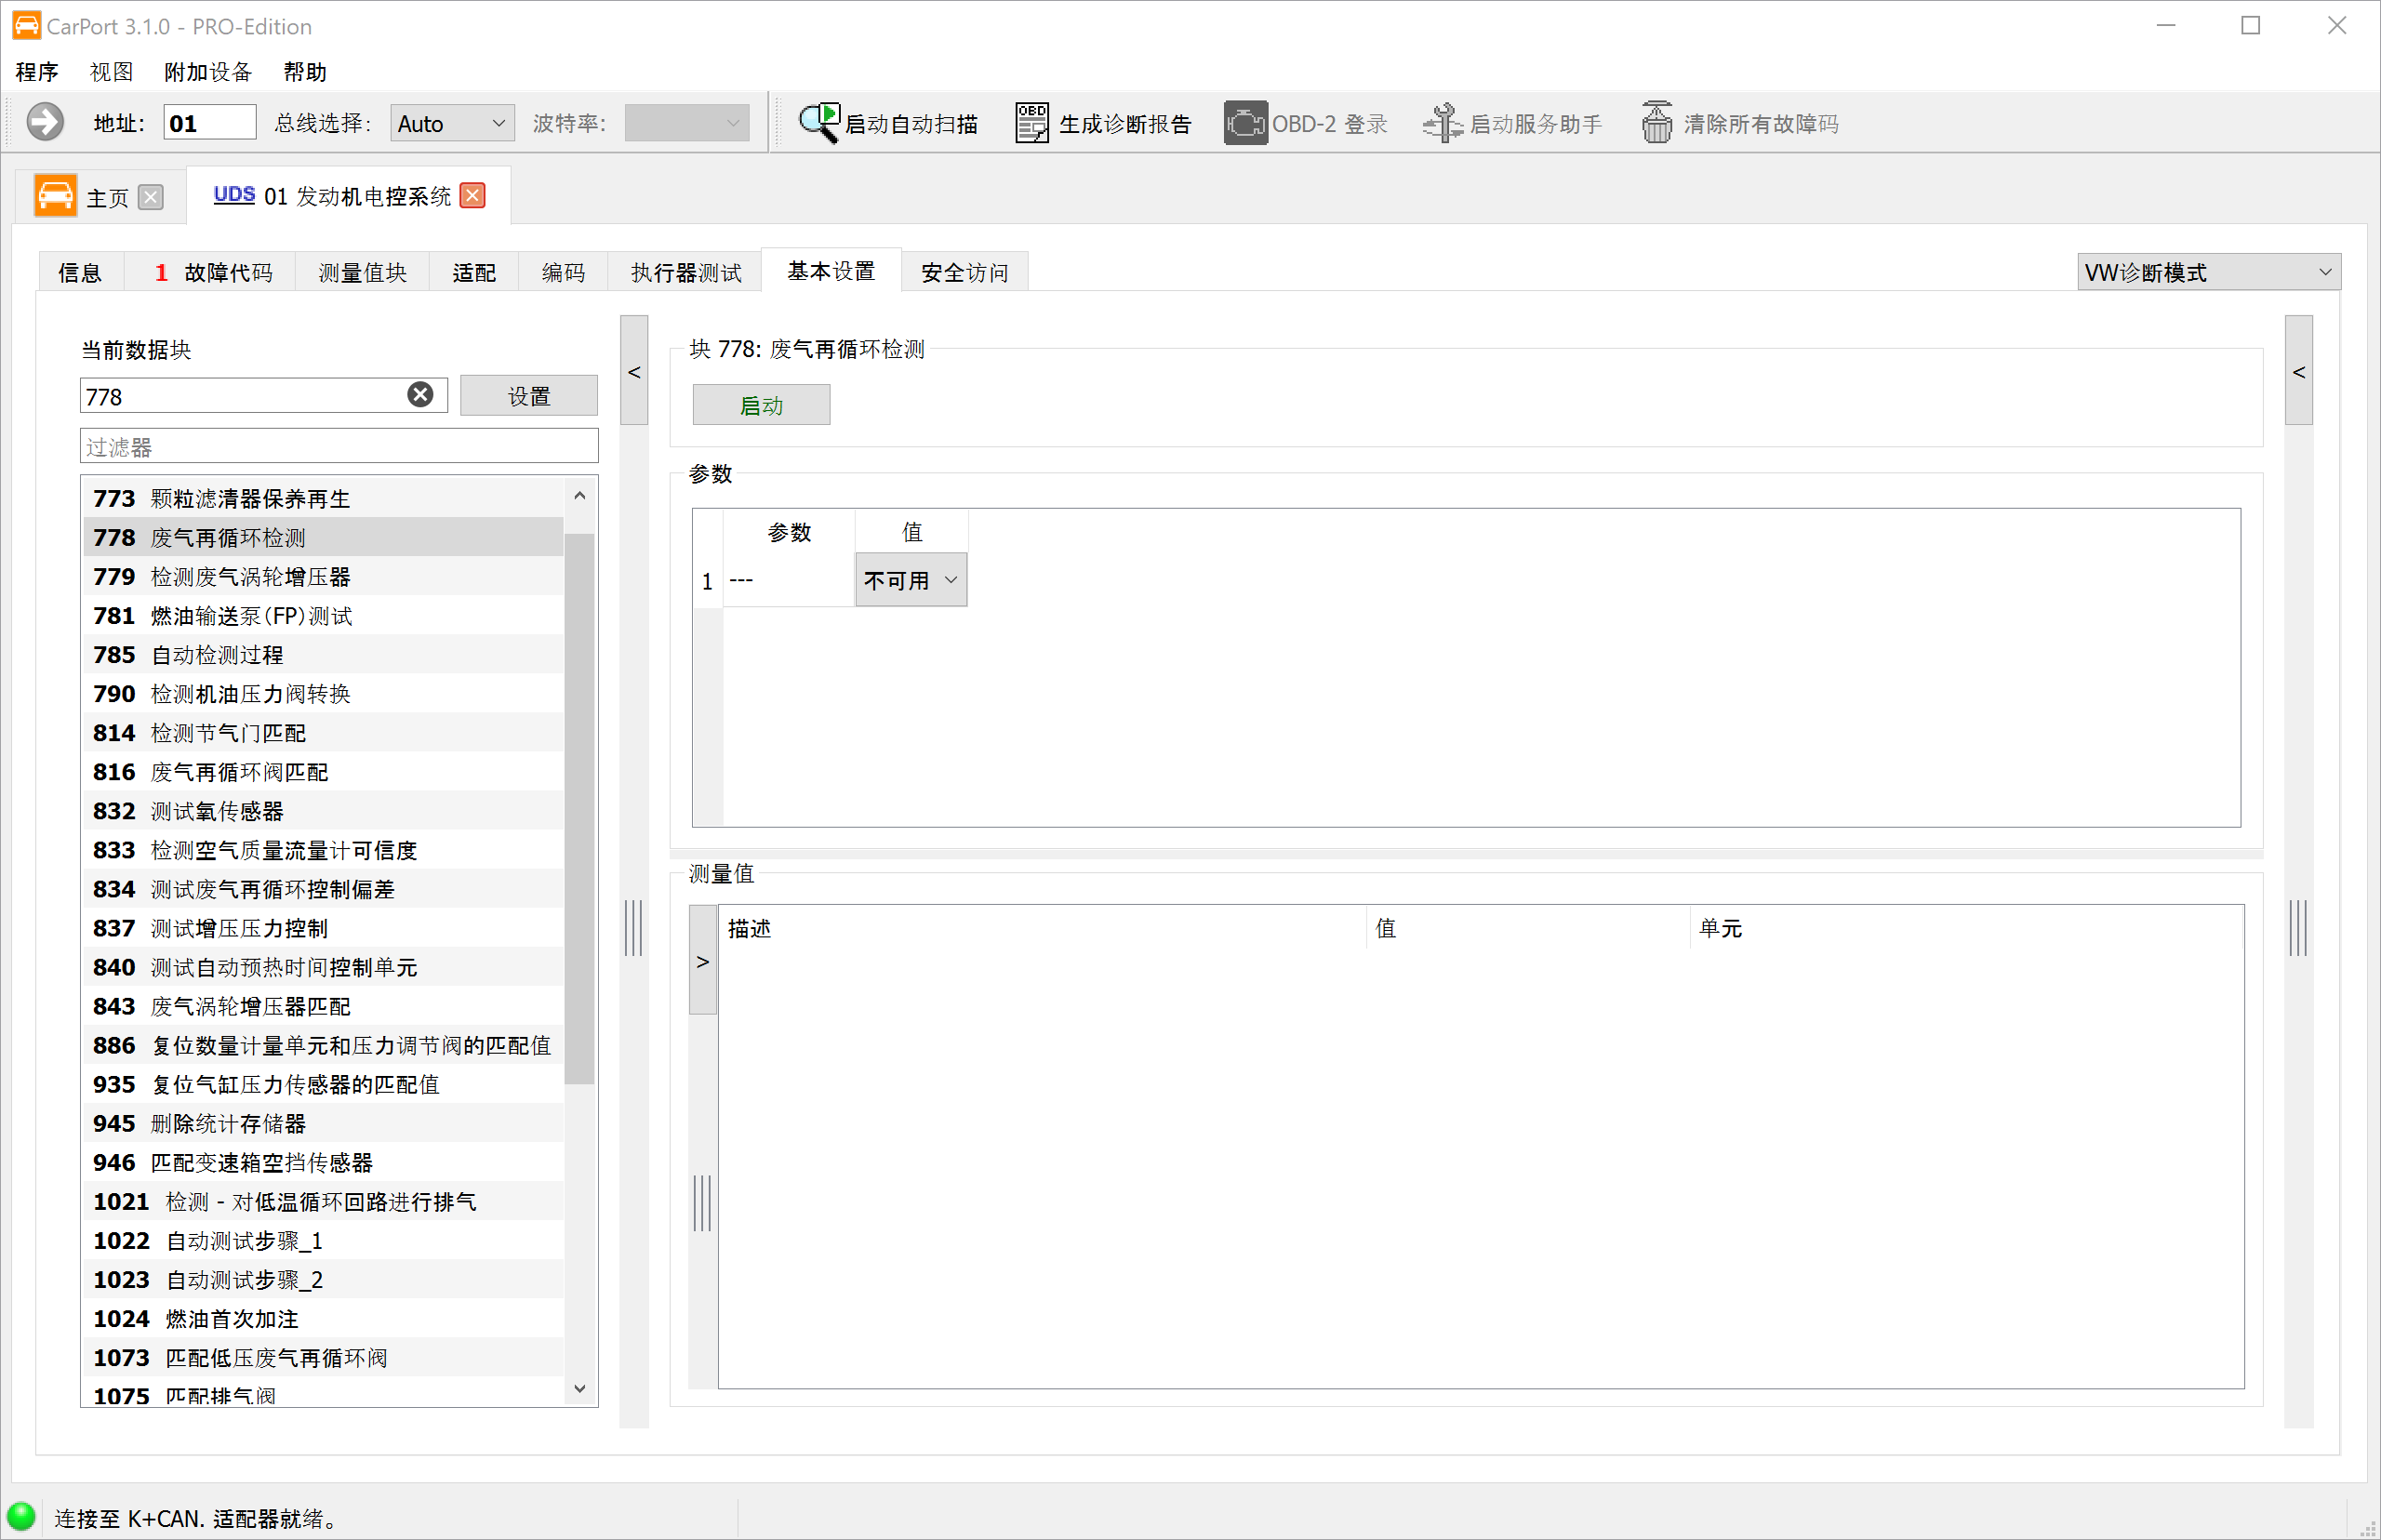2381x1540 pixels.
Task: Generate a diagnostic report
Action: pos(1103,123)
